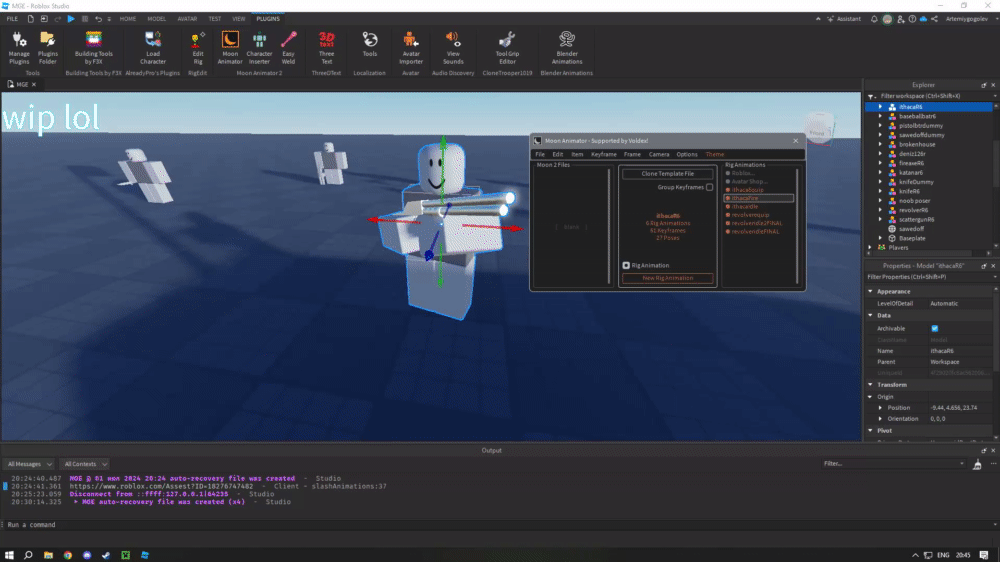Launch Moon Animator plugin
This screenshot has width=1000, height=562.
tap(230, 48)
